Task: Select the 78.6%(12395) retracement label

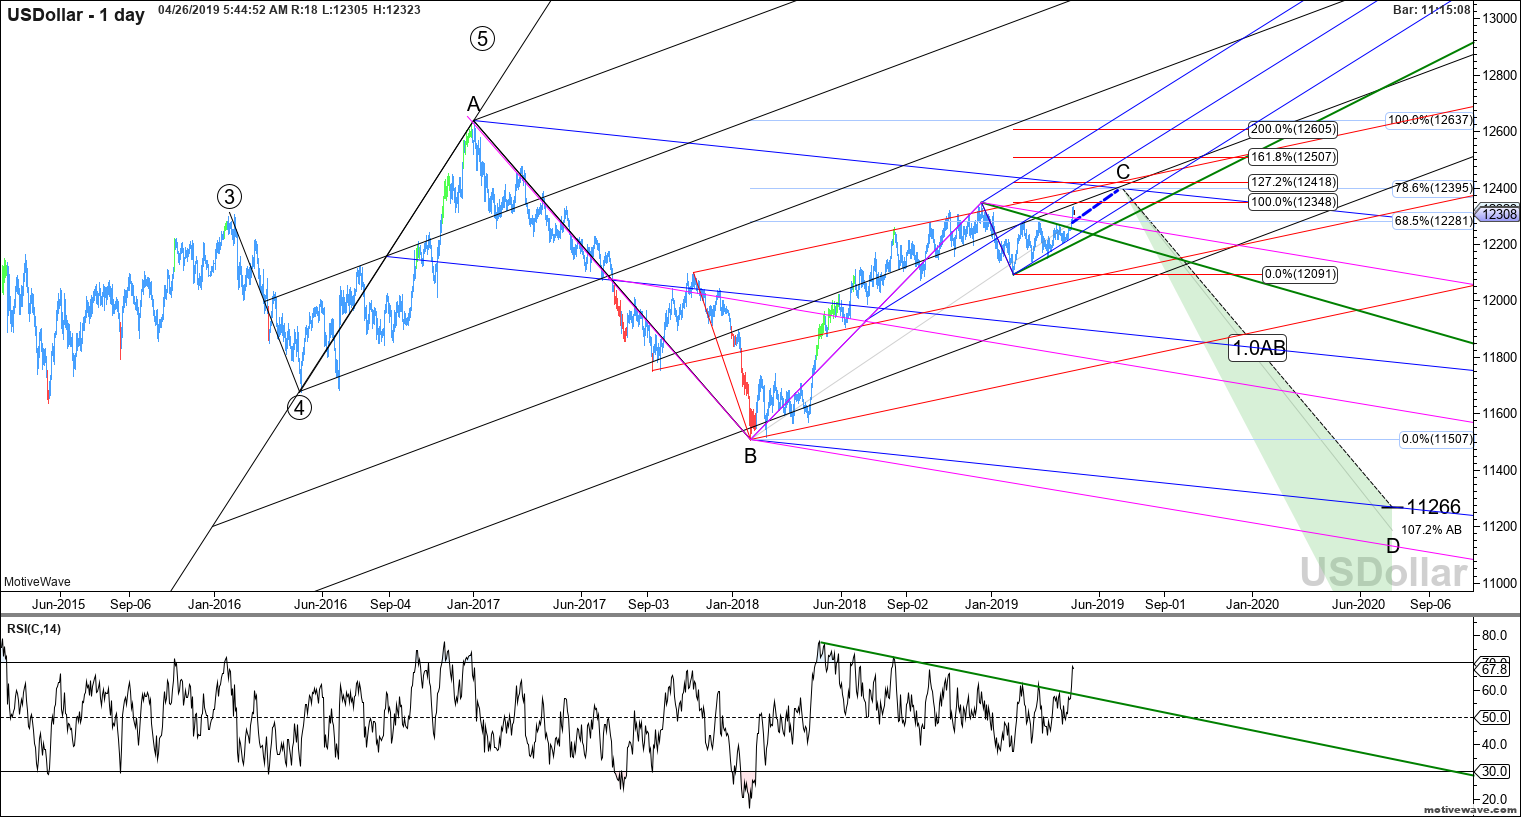Action: [1434, 188]
